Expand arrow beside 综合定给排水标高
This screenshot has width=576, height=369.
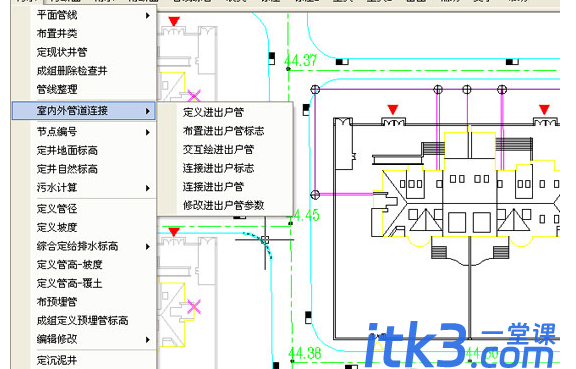[x=148, y=247]
